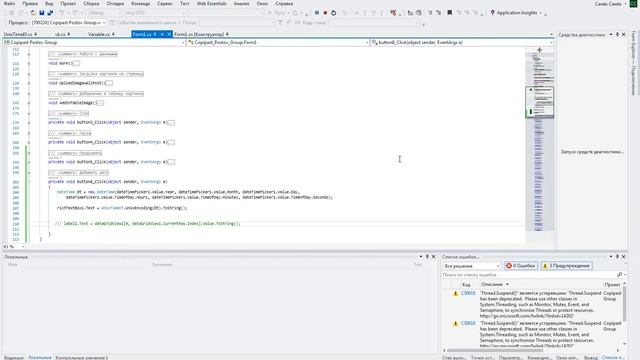
Task: Click the Application Insights button
Action: click(517, 13)
